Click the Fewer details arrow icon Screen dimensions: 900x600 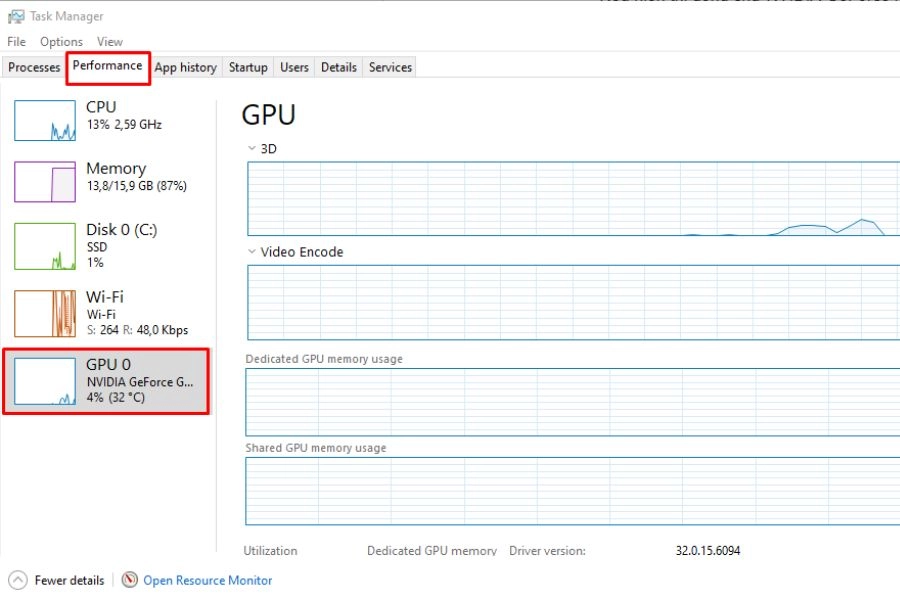point(18,580)
